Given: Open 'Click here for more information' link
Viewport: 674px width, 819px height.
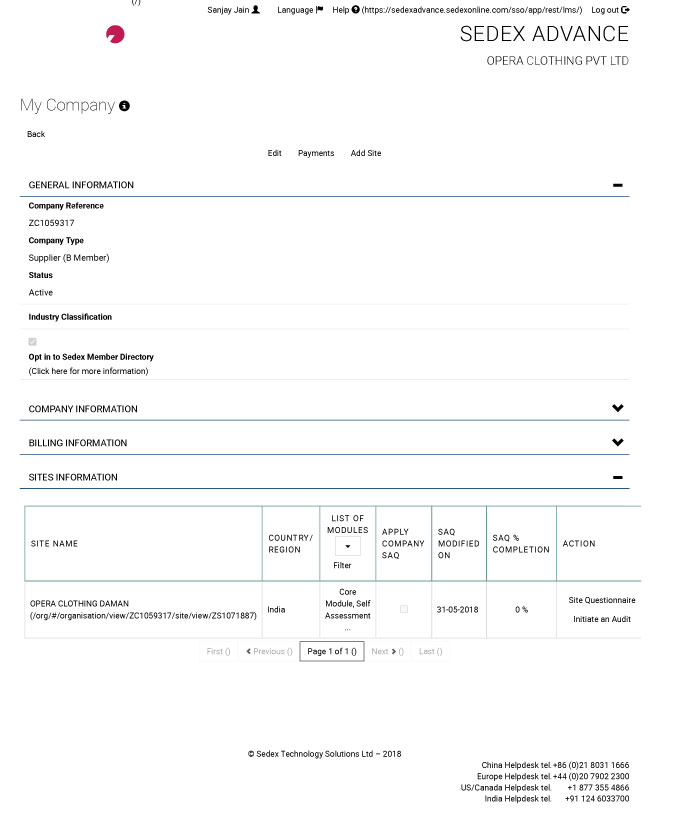Looking at the screenshot, I should (x=88, y=371).
